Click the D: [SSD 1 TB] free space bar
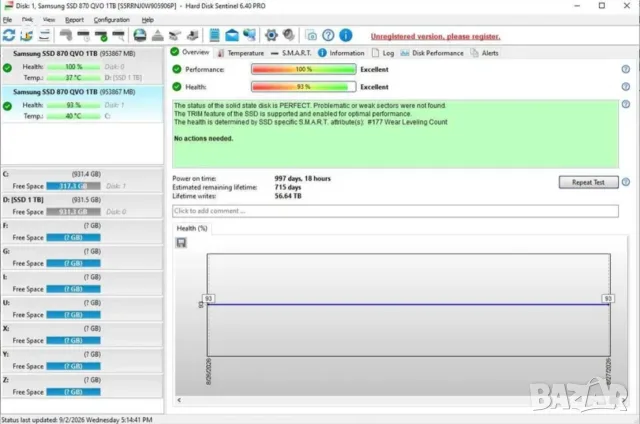This screenshot has height=424, width=640. point(73,212)
